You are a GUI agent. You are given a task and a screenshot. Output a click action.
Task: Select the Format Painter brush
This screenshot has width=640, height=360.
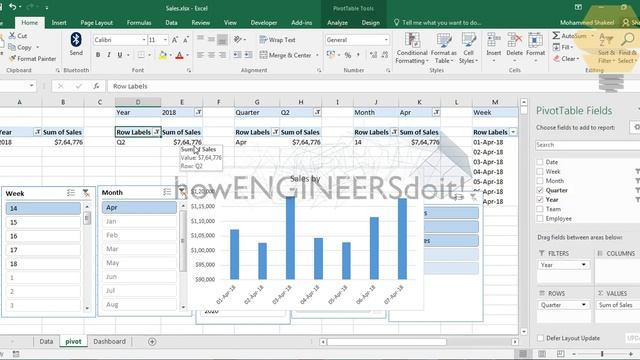click(12, 58)
